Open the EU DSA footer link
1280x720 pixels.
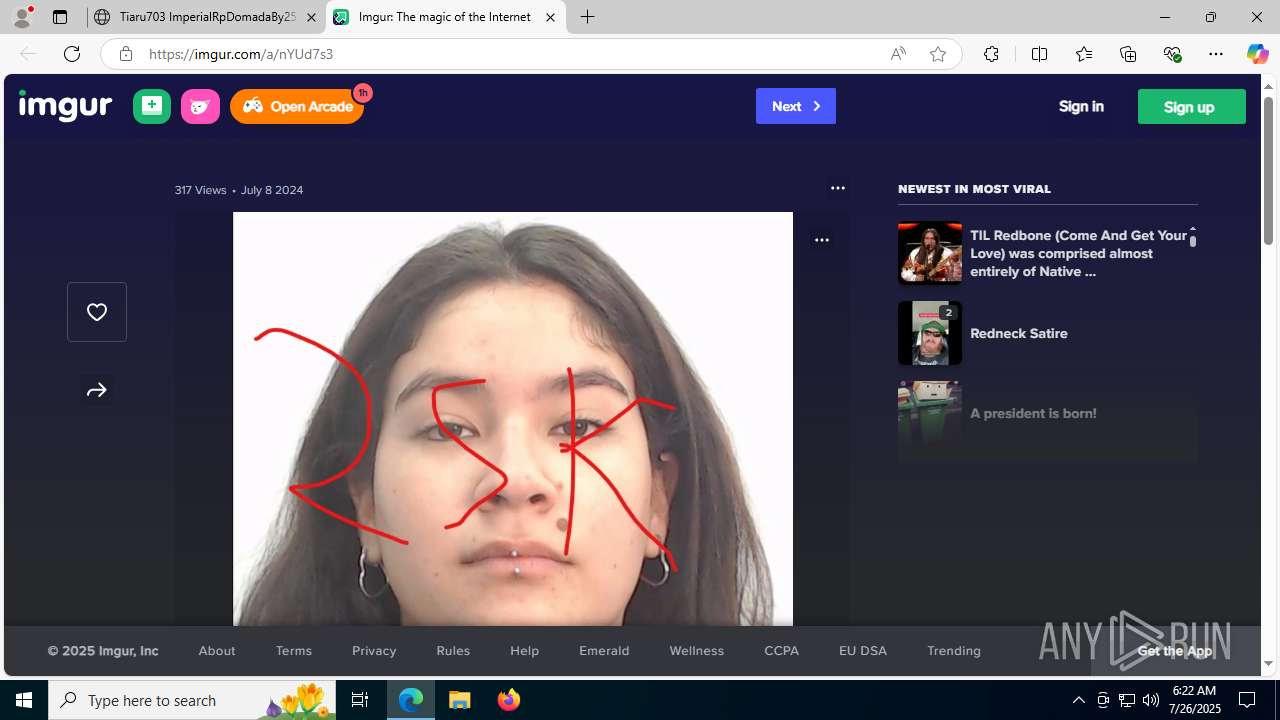pyautogui.click(x=863, y=650)
